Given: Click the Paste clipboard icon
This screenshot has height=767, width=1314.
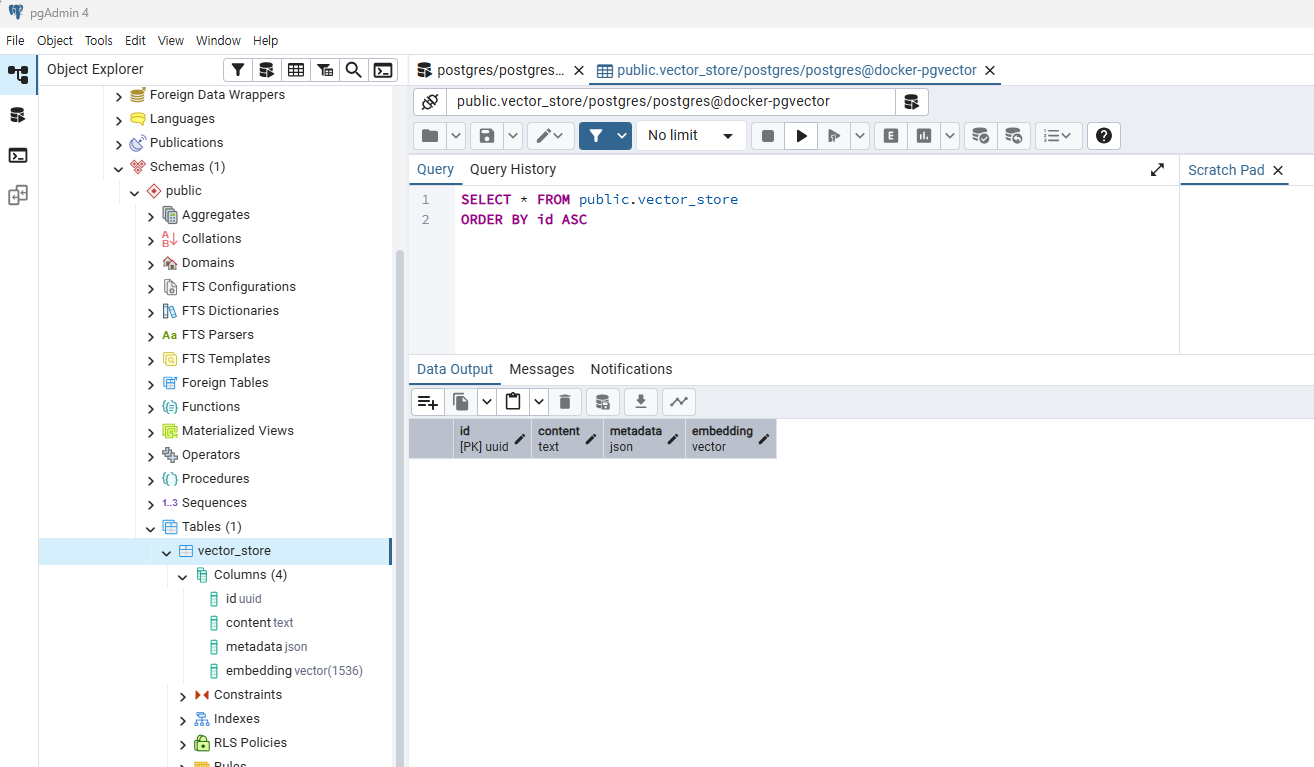Looking at the screenshot, I should [x=513, y=402].
